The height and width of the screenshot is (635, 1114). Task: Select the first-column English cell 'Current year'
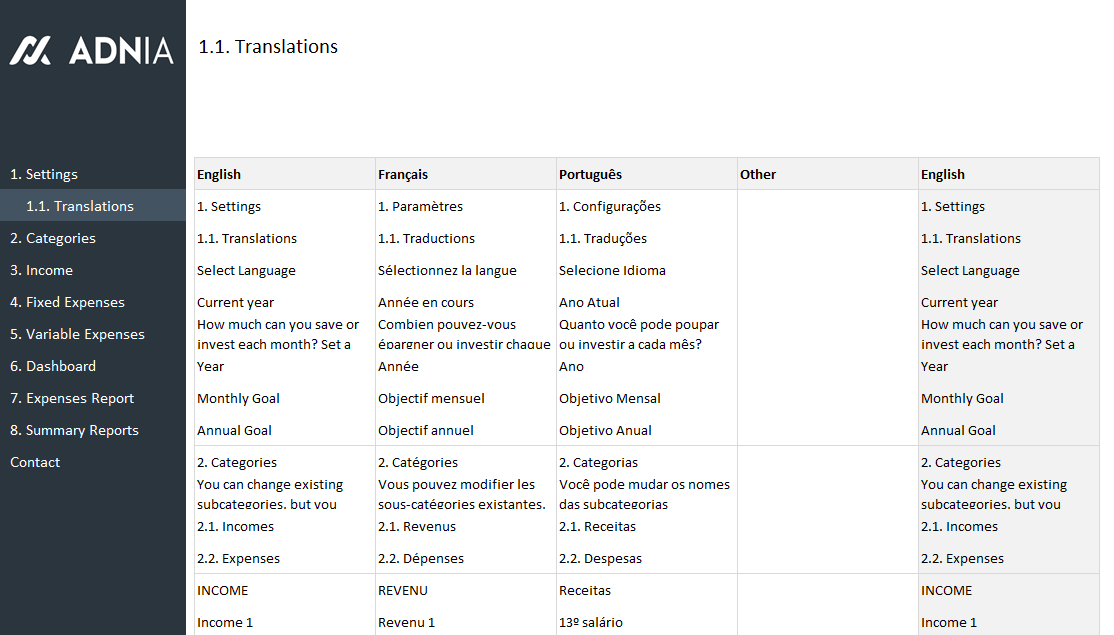pyautogui.click(x=235, y=302)
